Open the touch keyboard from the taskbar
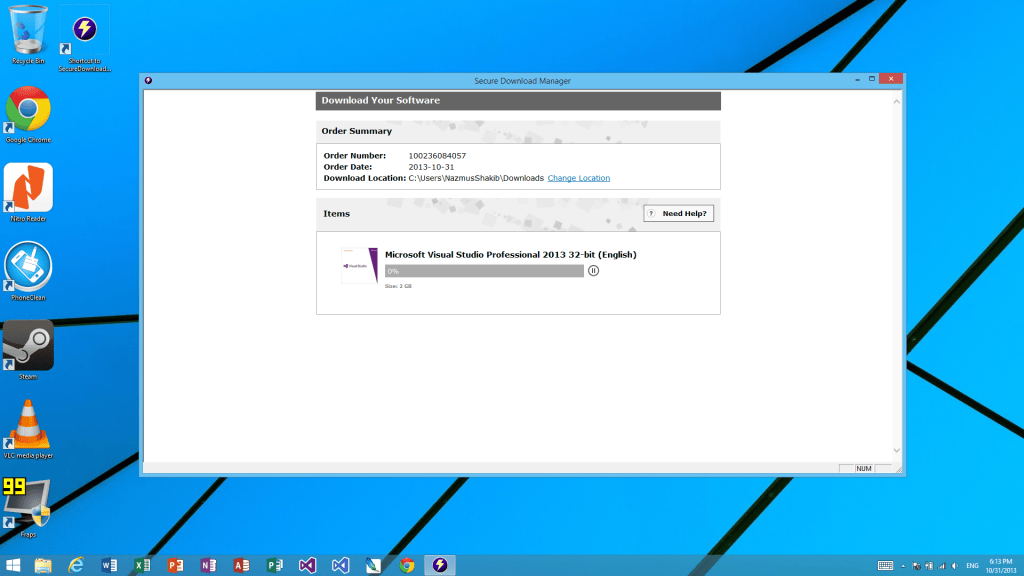The height and width of the screenshot is (576, 1024). click(x=885, y=566)
